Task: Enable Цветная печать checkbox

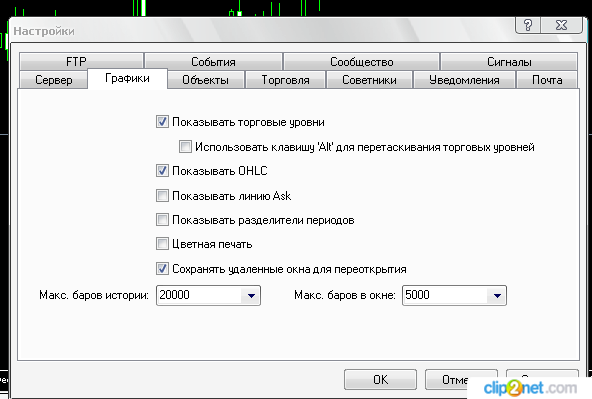Action: click(162, 244)
